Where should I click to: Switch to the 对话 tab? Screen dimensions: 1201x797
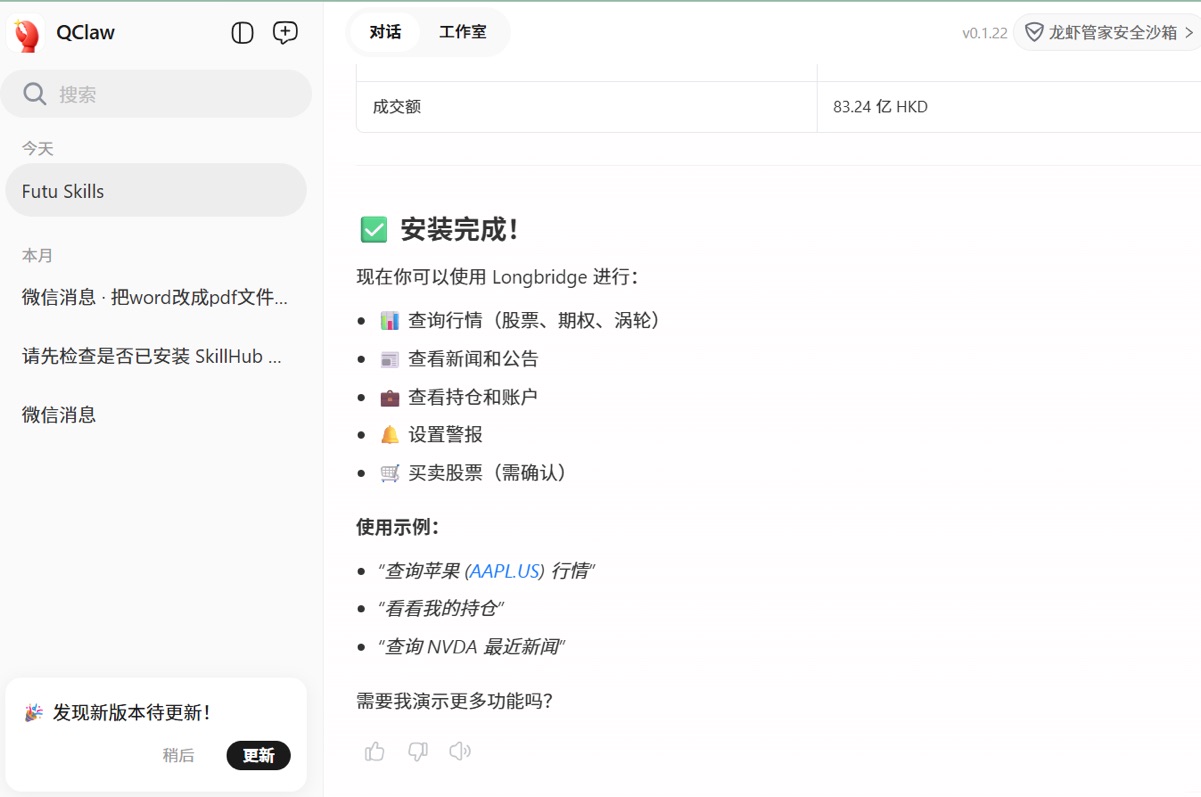coord(385,32)
